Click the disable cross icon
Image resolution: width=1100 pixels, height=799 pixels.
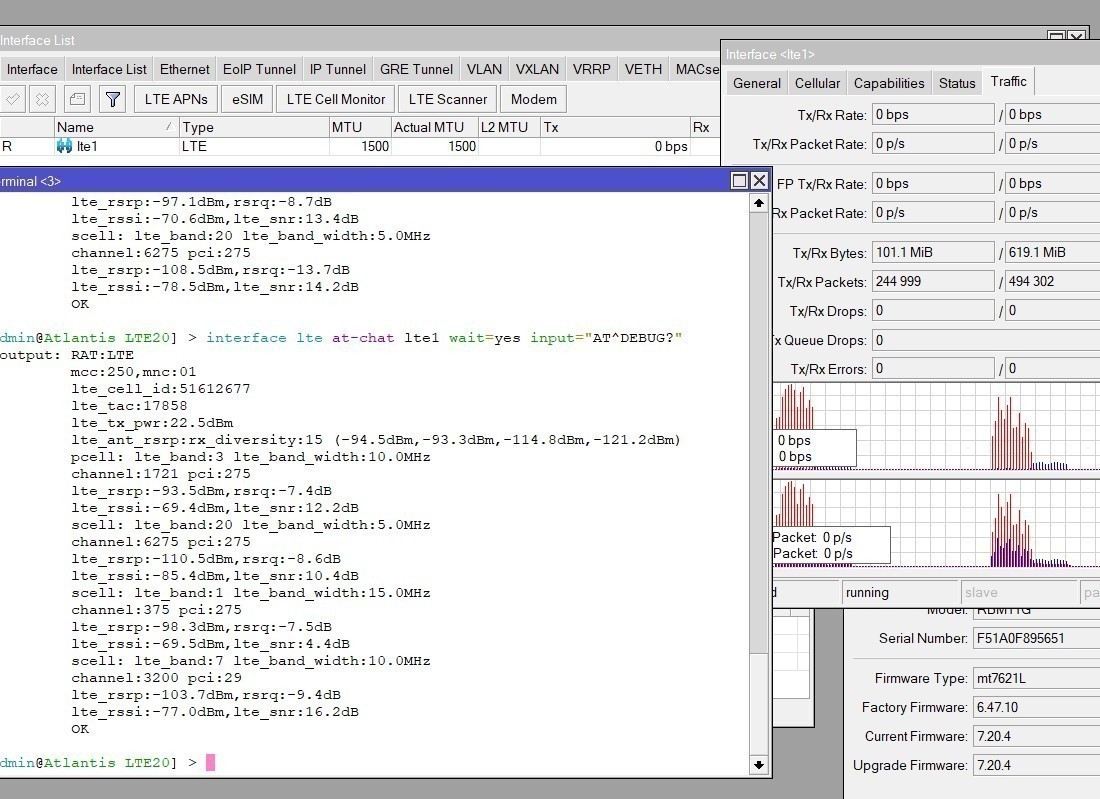coord(42,99)
